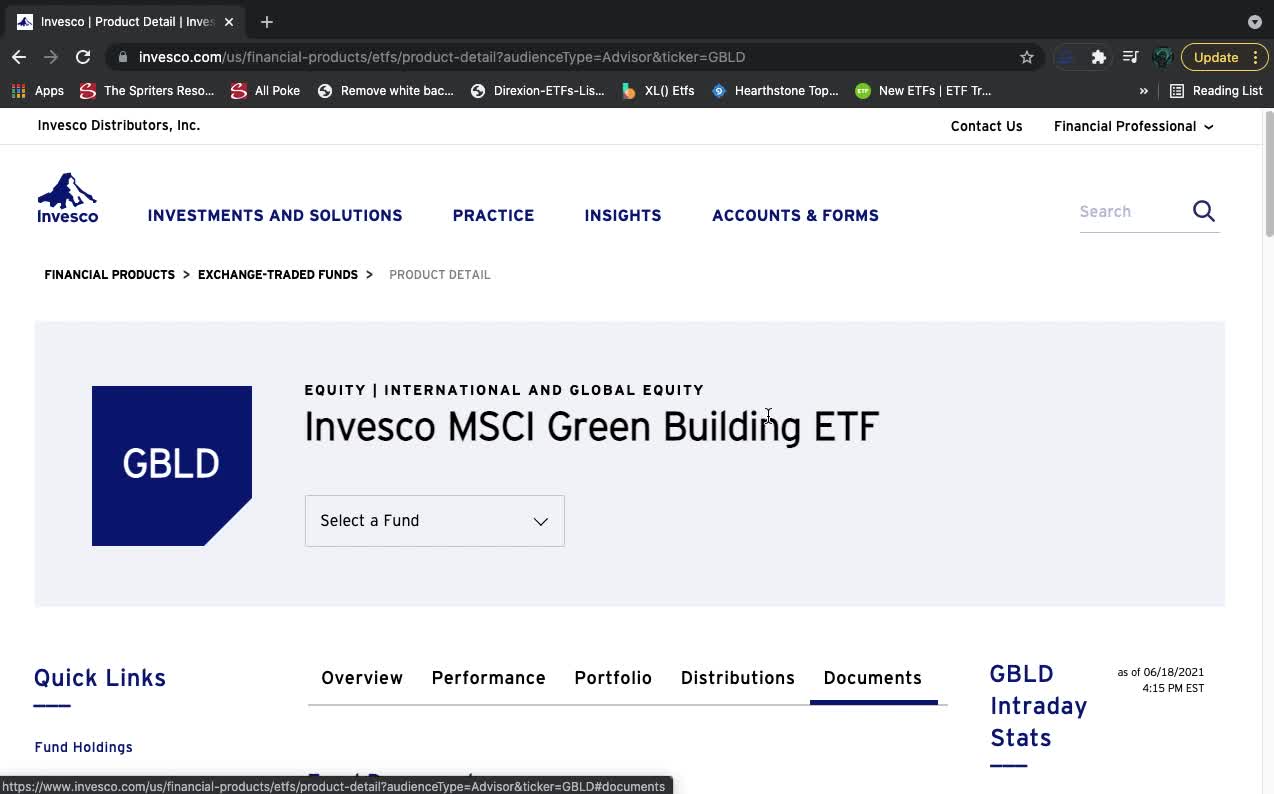Open the Hearthstone Top bookmark
Viewport: 1274px width, 794px height.
tap(775, 91)
